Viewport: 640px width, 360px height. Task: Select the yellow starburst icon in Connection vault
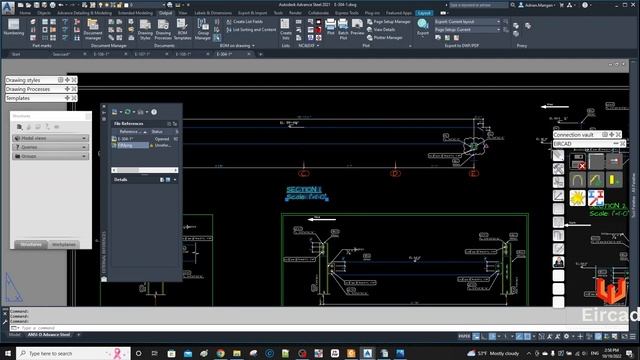[x=578, y=198]
